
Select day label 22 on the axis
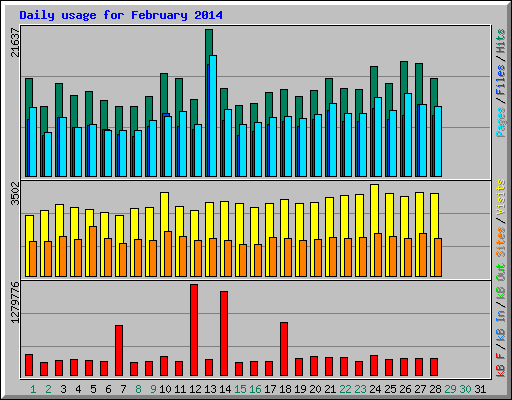(345, 389)
